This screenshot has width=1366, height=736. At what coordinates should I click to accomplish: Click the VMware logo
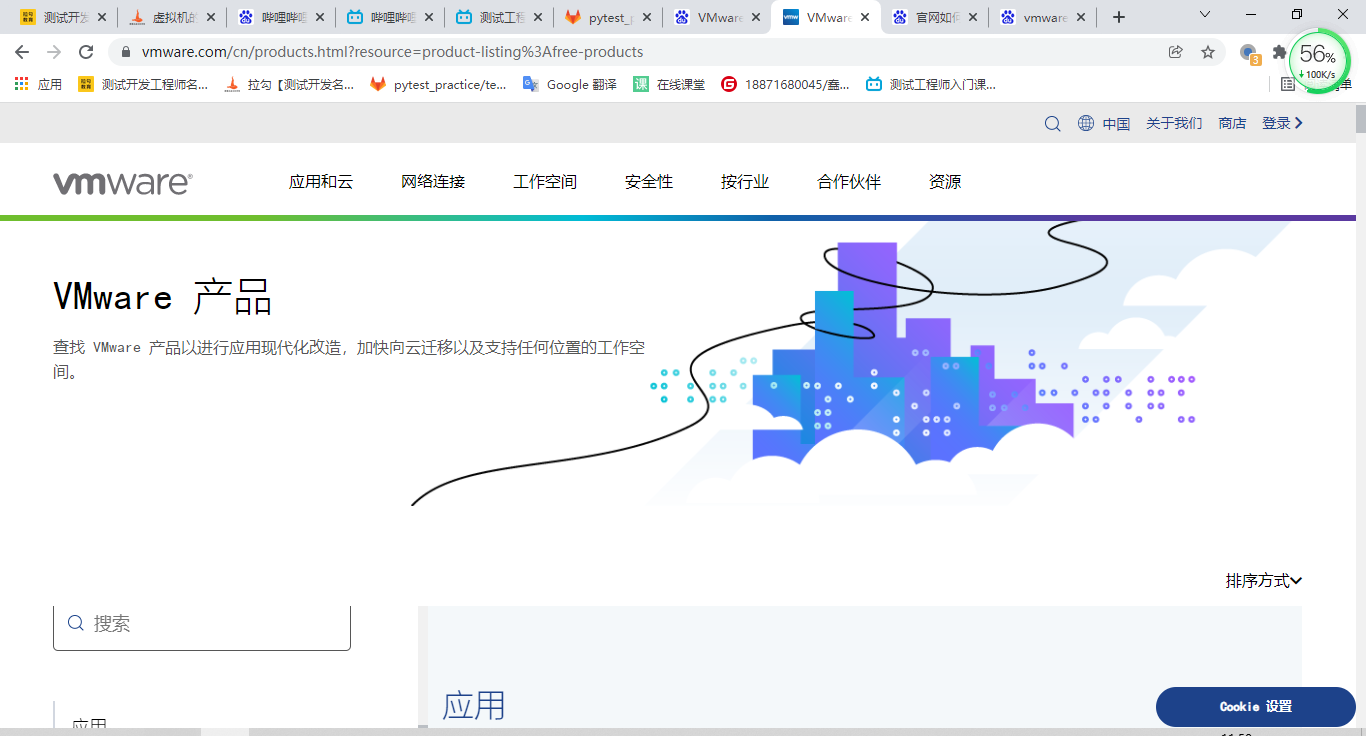122,183
